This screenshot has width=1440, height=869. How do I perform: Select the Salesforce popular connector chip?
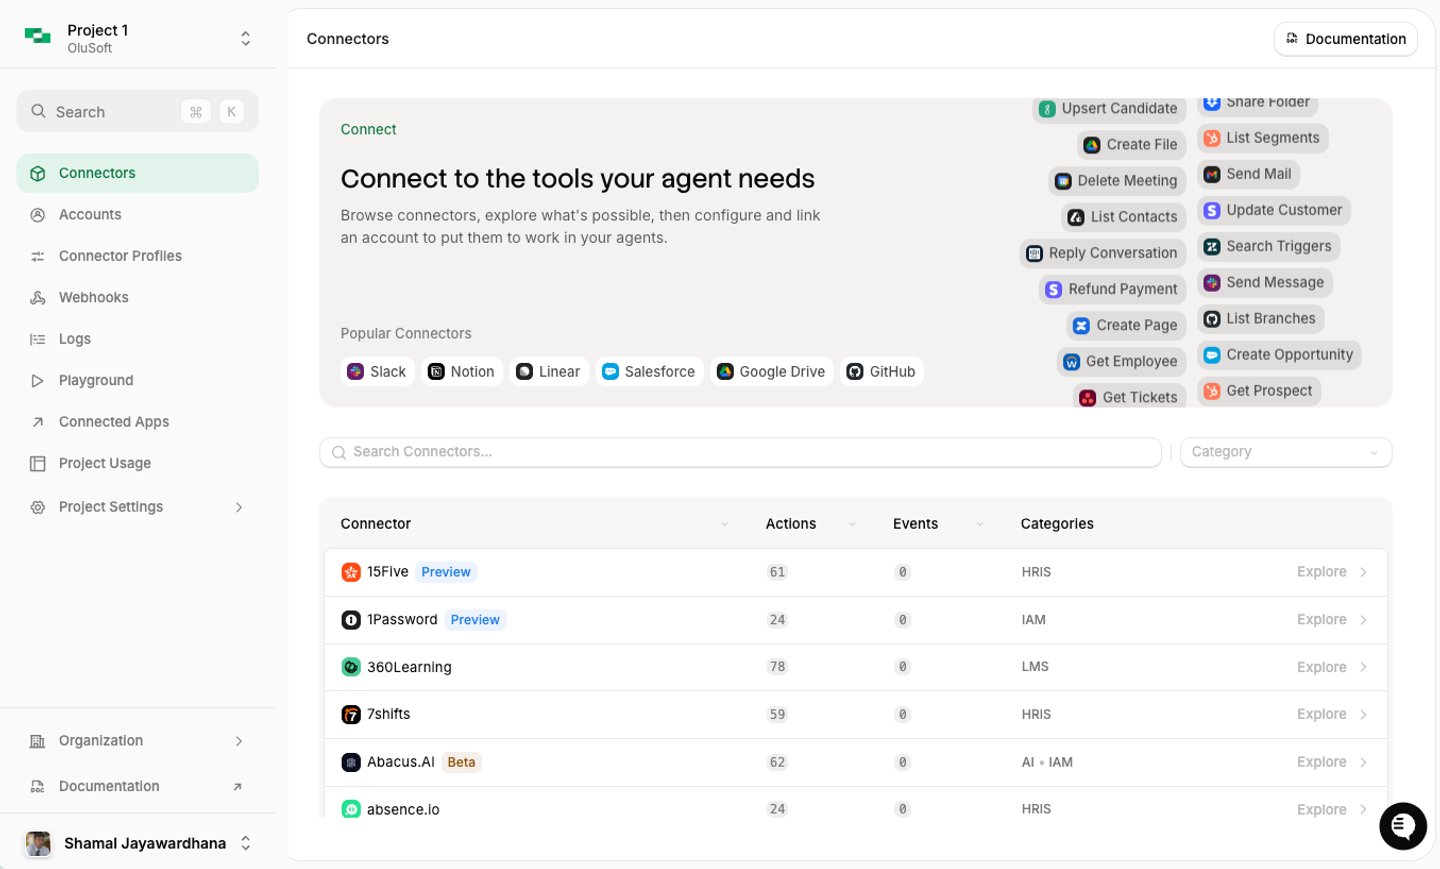(x=649, y=372)
